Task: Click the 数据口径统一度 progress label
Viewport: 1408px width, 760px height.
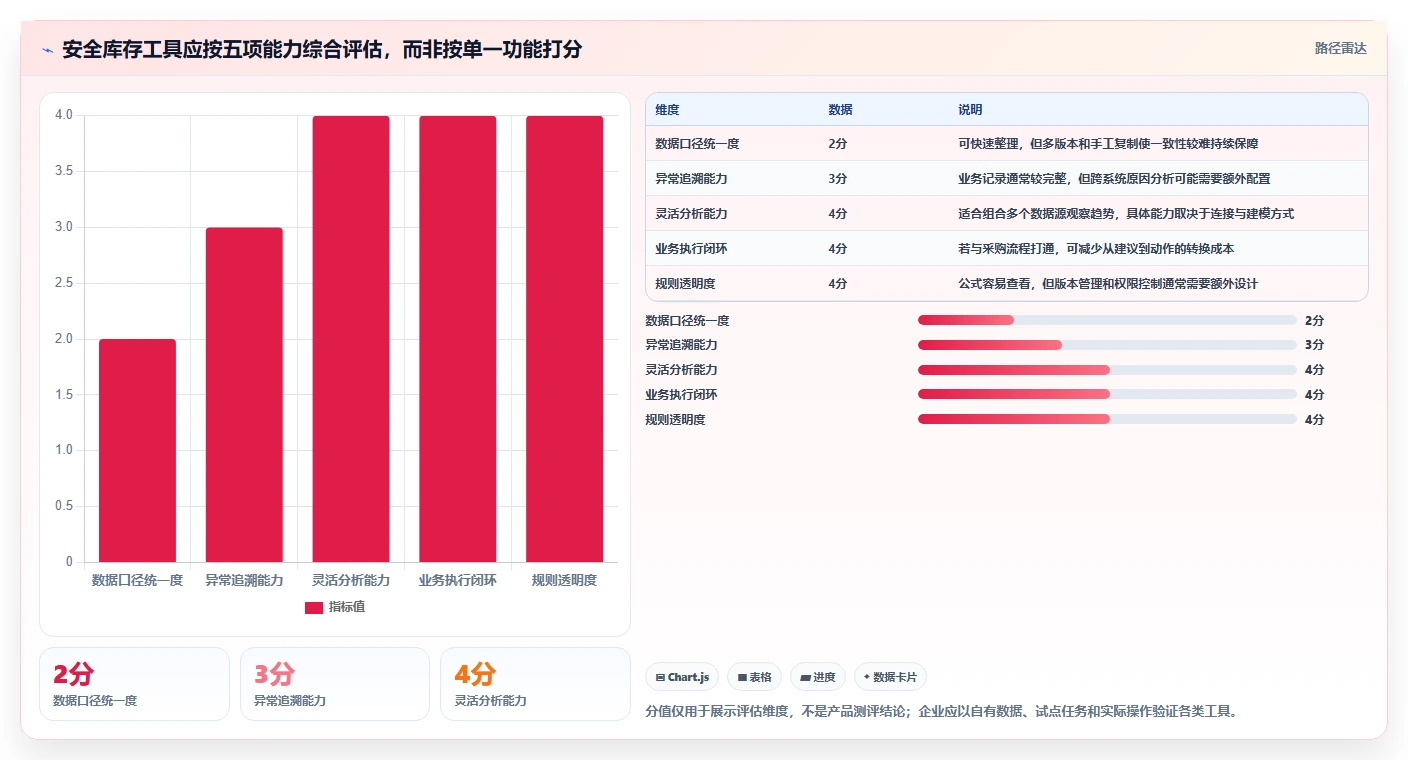Action: coord(687,321)
